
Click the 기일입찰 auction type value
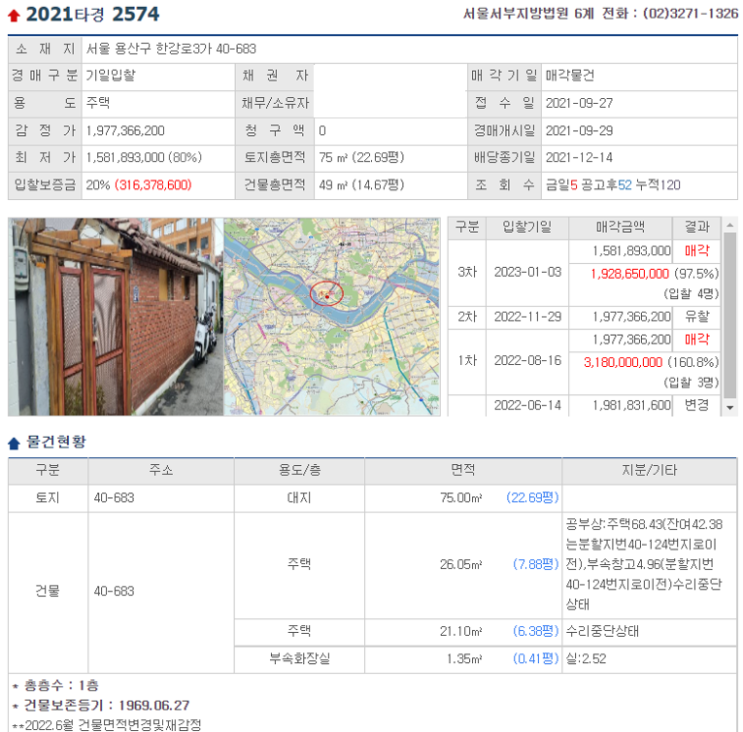tap(110, 75)
